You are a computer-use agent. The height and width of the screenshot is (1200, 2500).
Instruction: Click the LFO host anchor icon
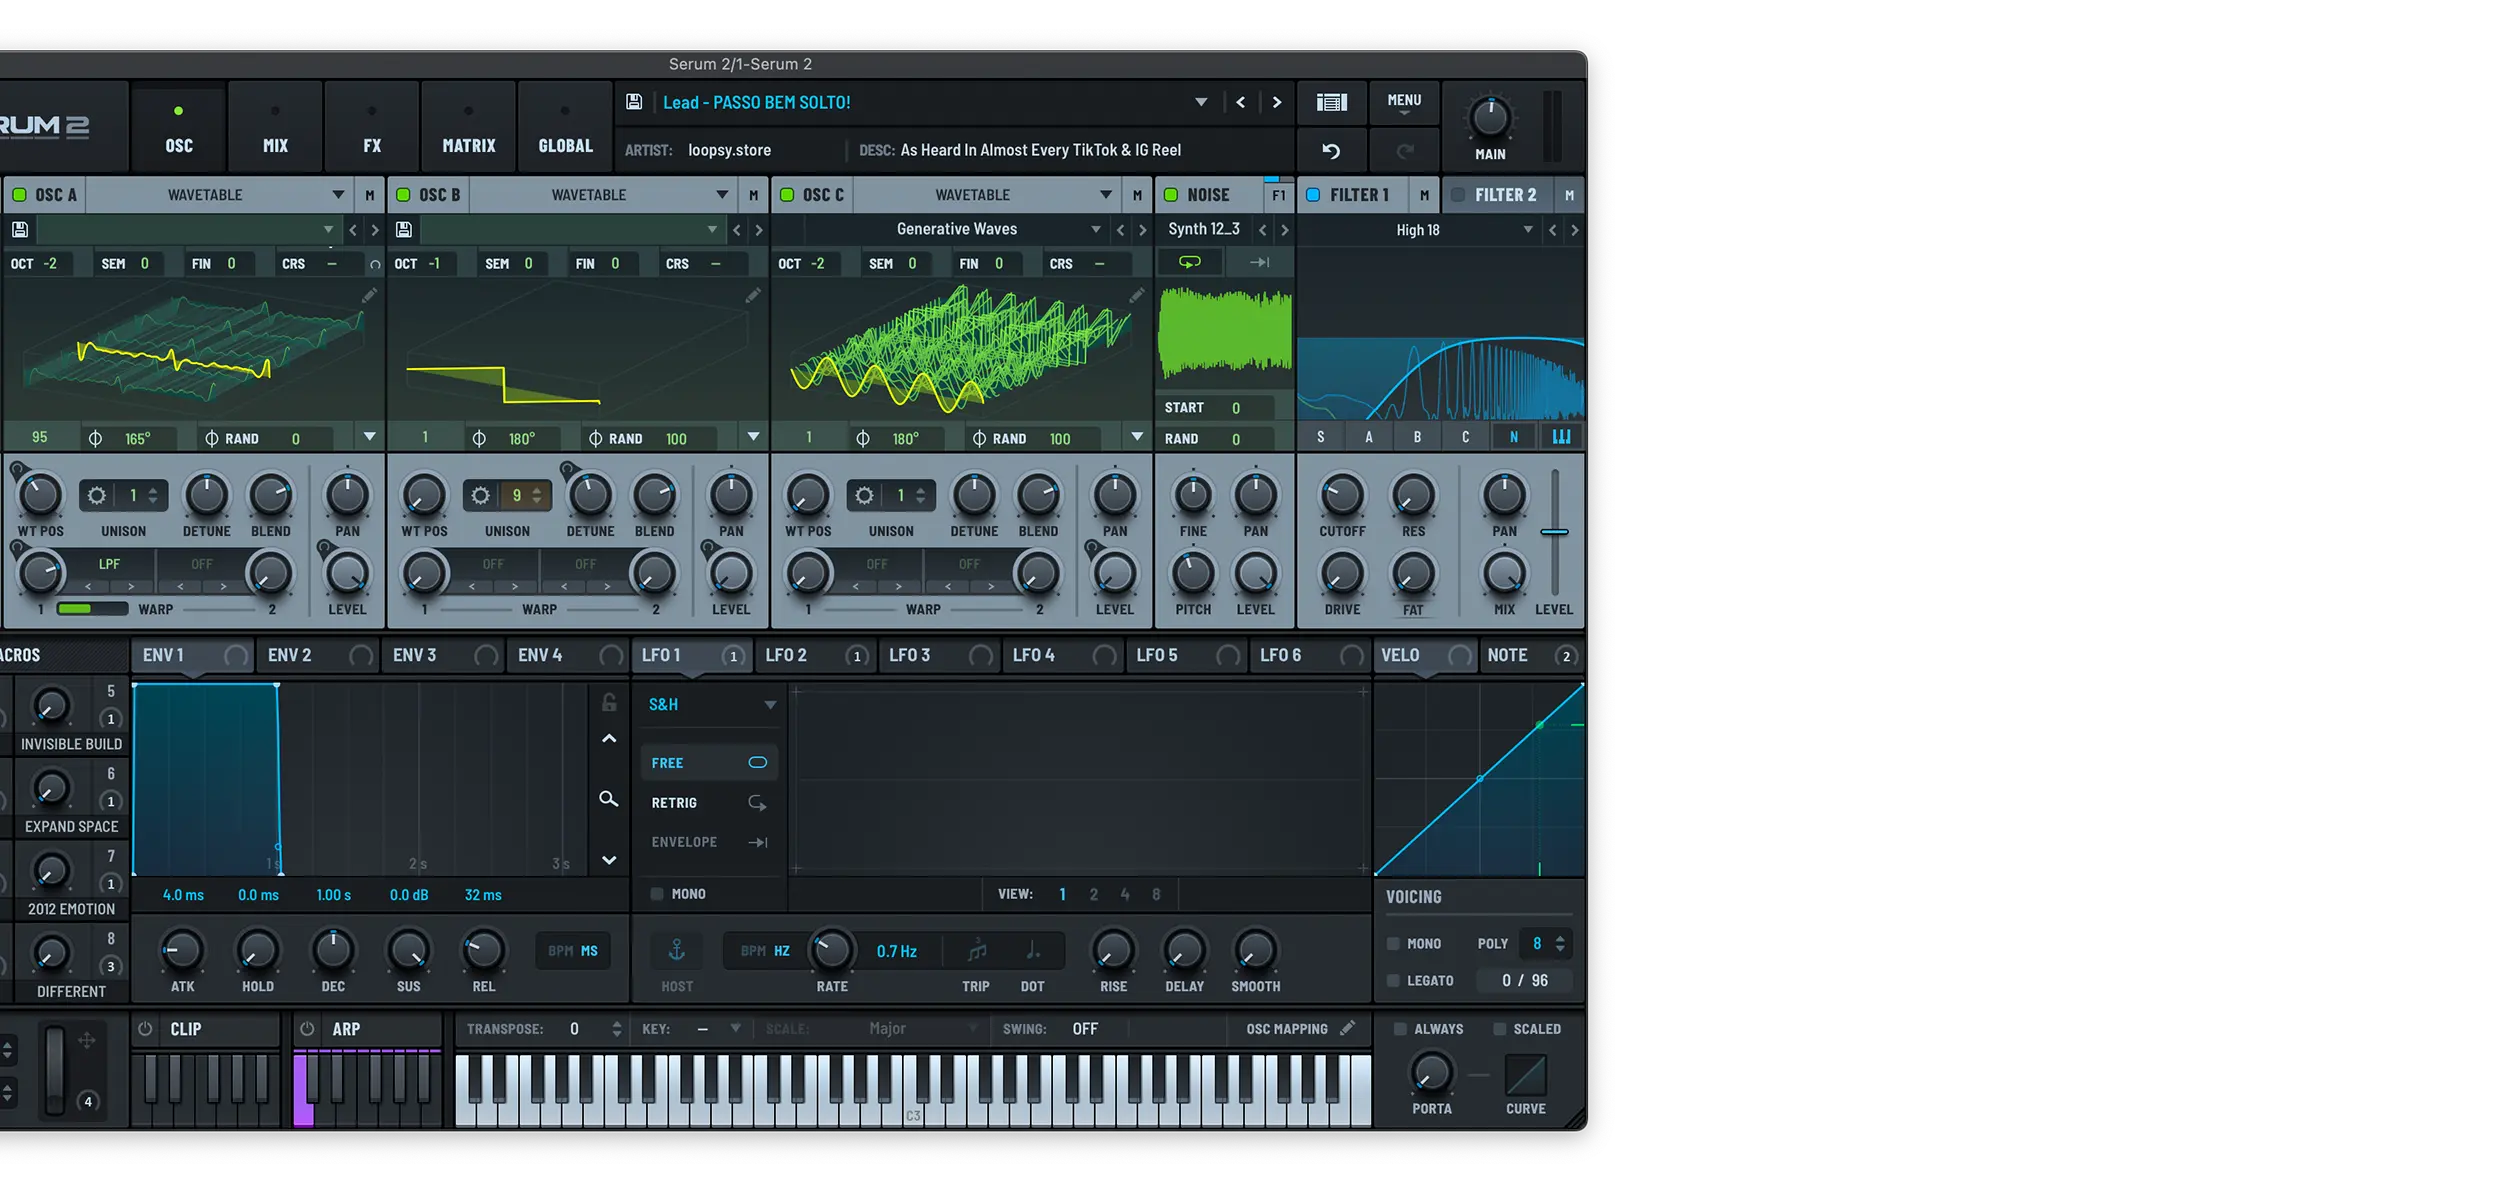(x=677, y=950)
